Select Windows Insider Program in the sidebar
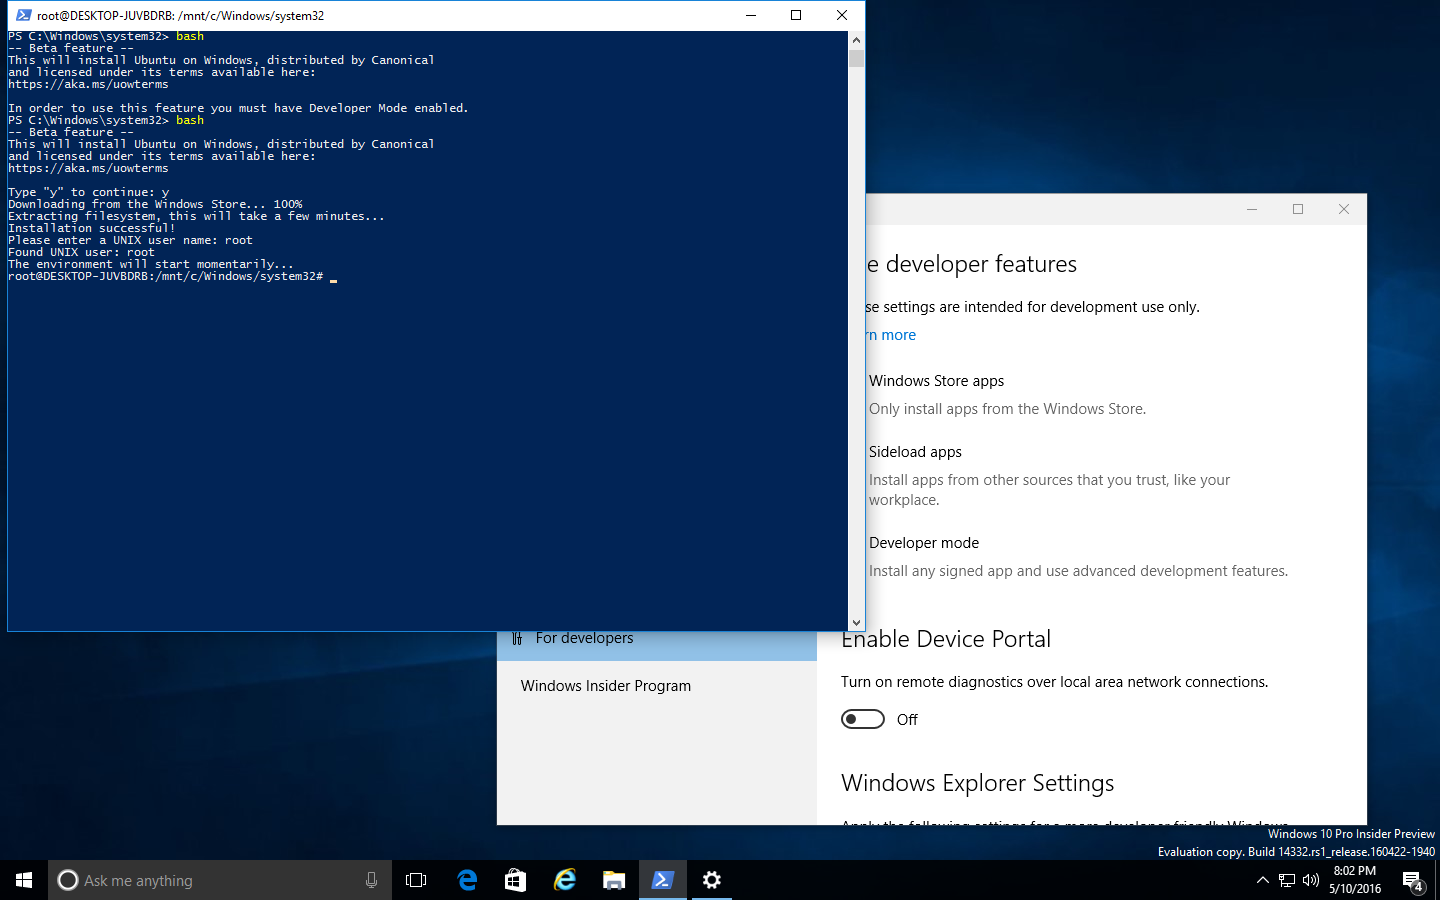 (x=606, y=685)
